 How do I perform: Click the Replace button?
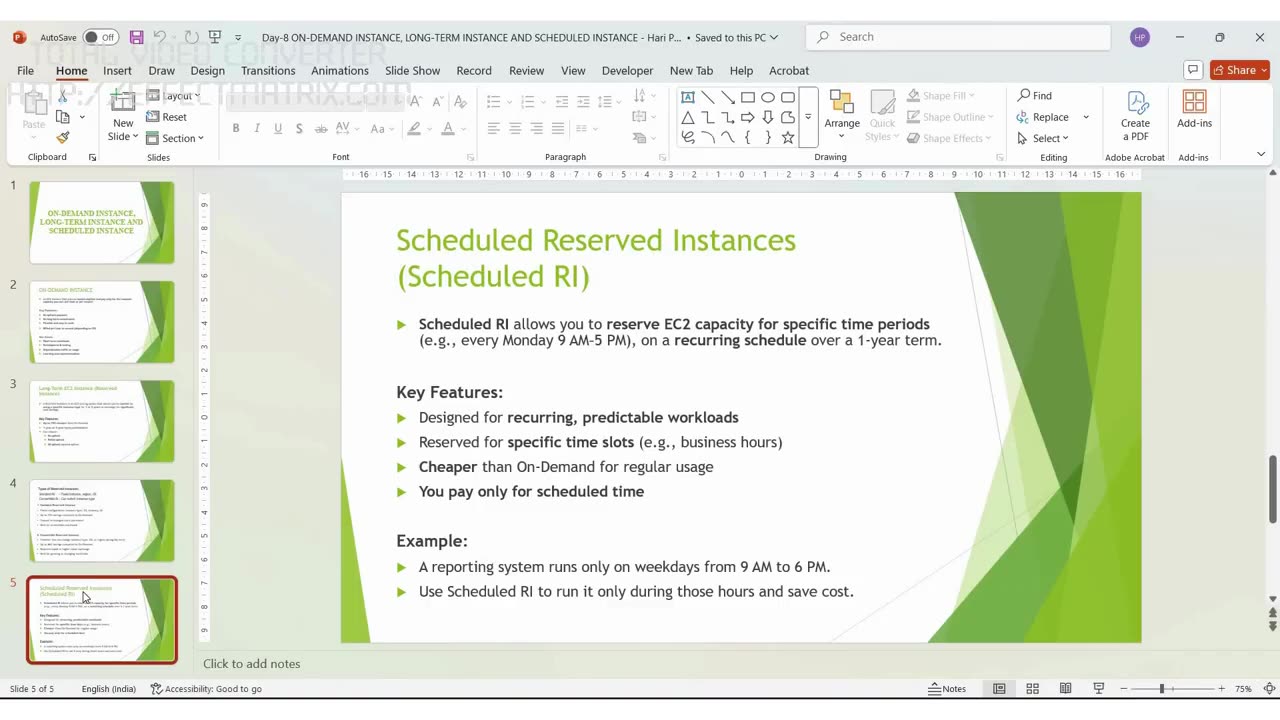tap(1043, 117)
